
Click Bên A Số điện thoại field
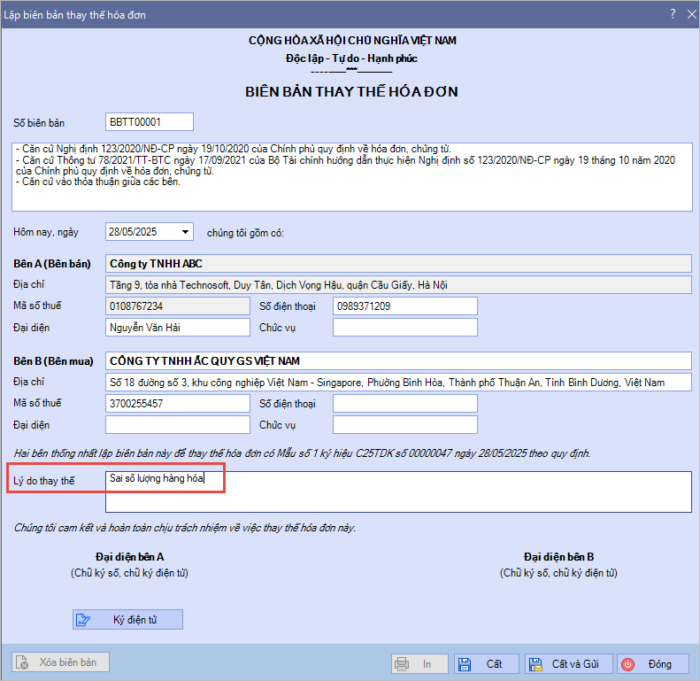405,306
